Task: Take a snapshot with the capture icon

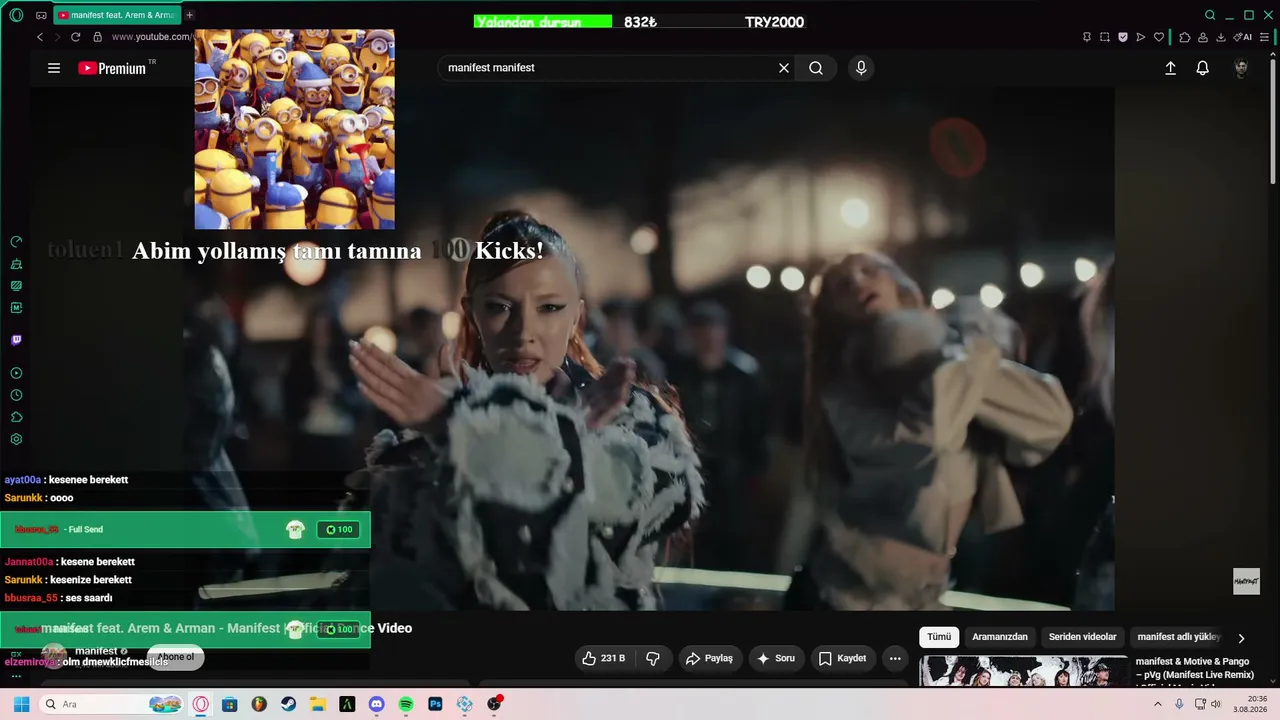Action: click(x=1105, y=37)
